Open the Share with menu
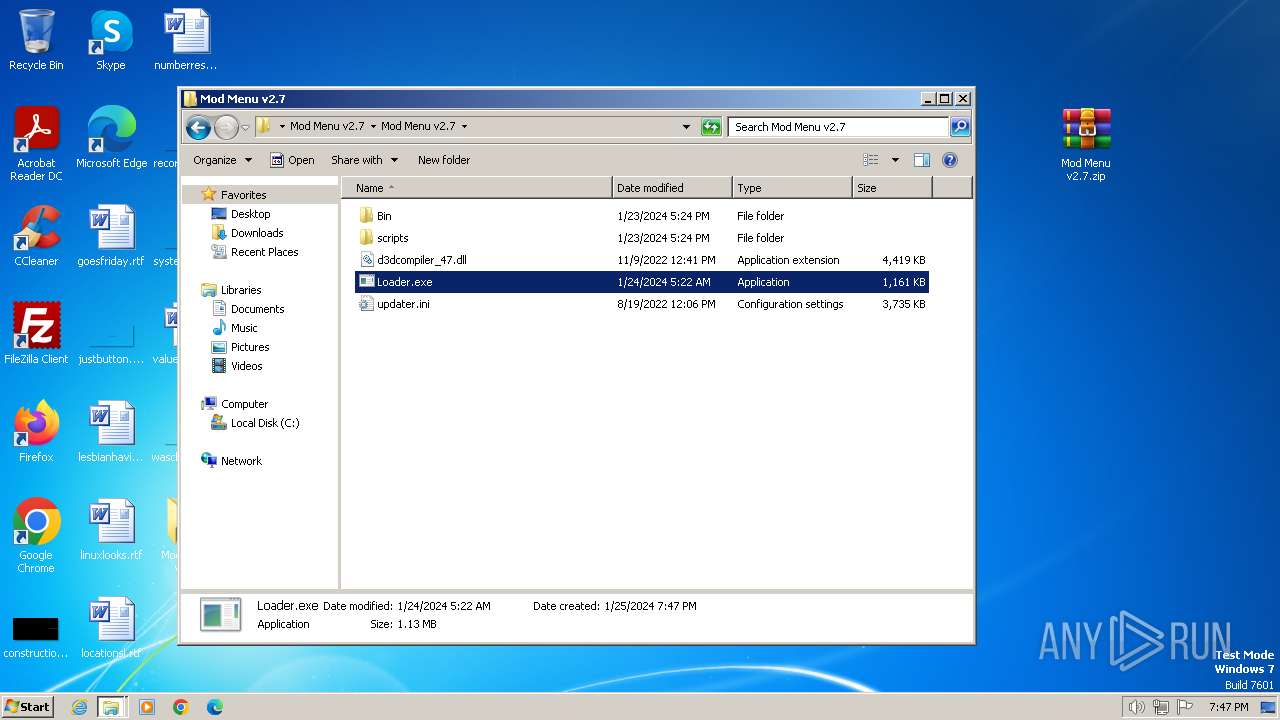Viewport: 1280px width, 720px height. click(x=364, y=160)
